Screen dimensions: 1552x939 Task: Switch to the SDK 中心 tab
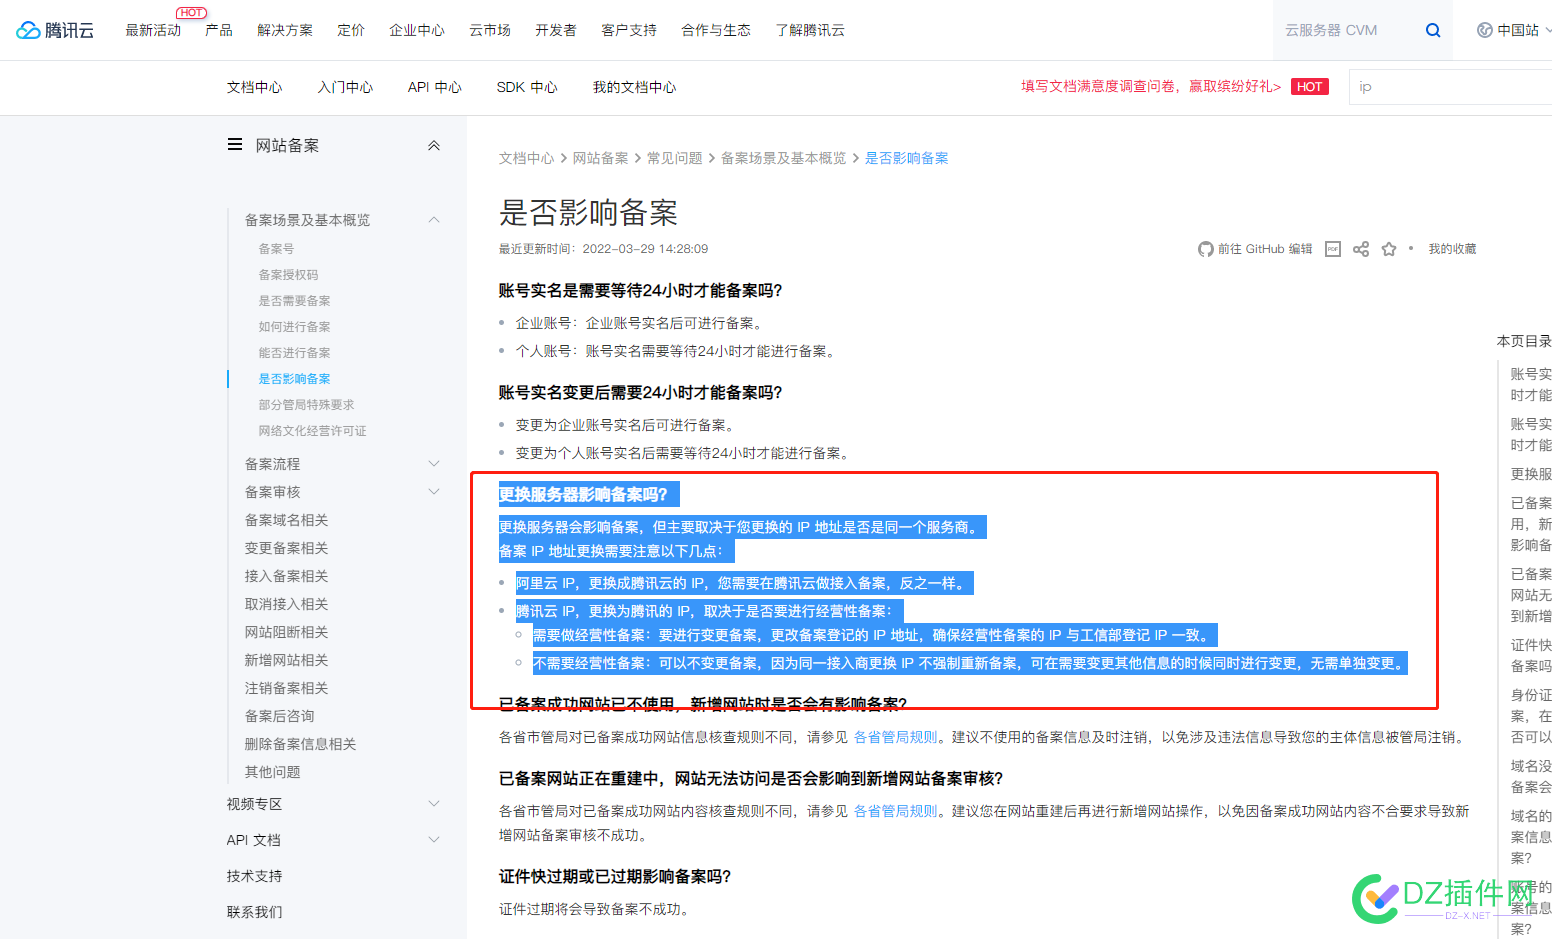(527, 87)
